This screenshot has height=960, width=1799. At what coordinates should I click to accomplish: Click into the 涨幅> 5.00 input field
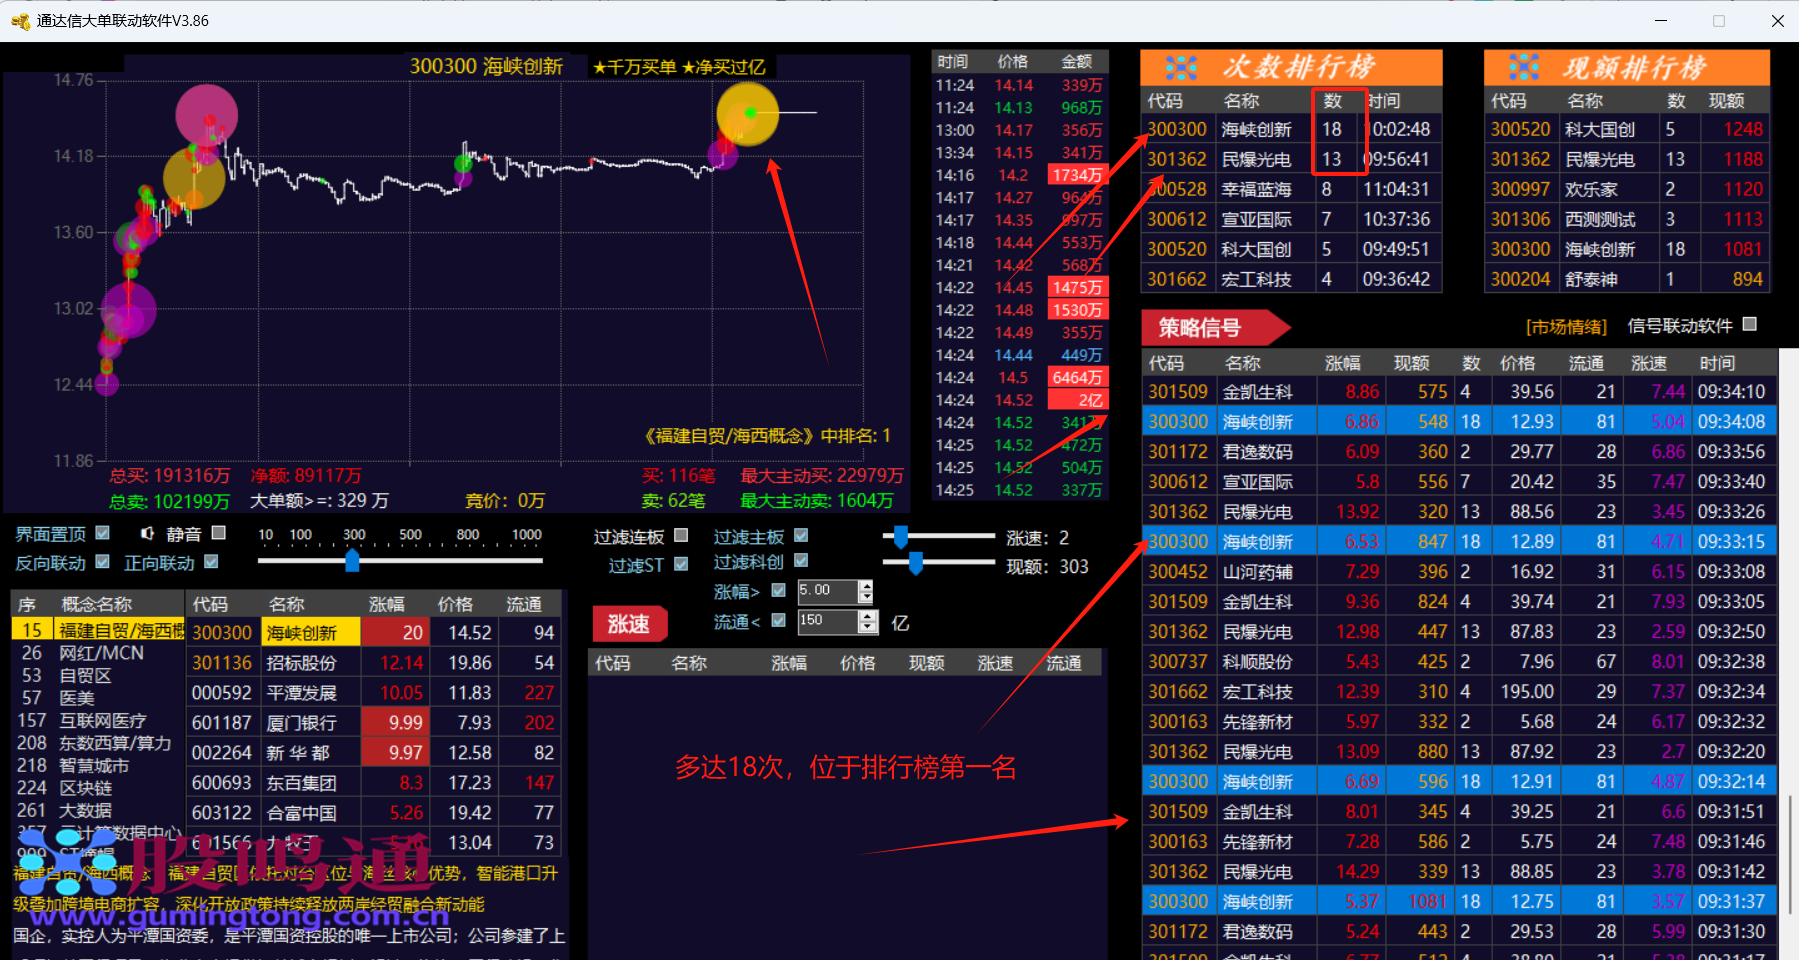[826, 591]
